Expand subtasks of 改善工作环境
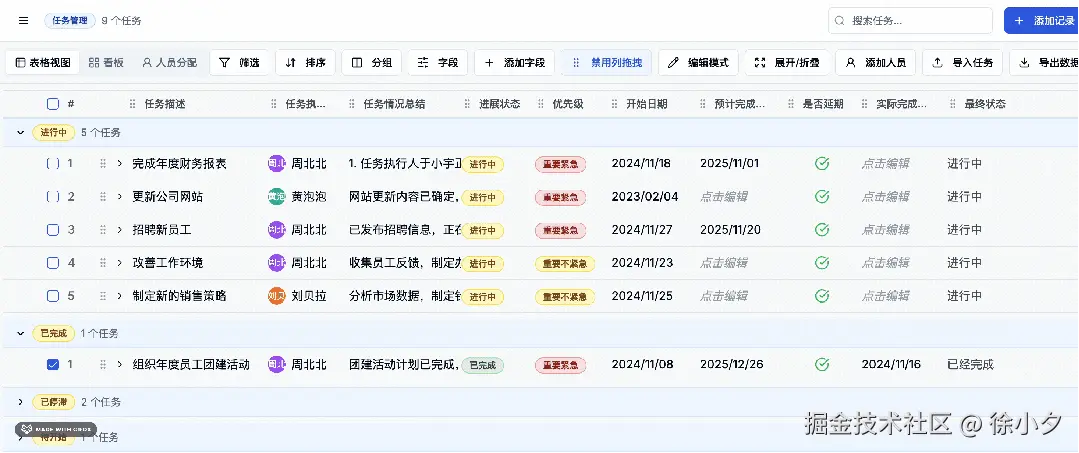 click(120, 263)
